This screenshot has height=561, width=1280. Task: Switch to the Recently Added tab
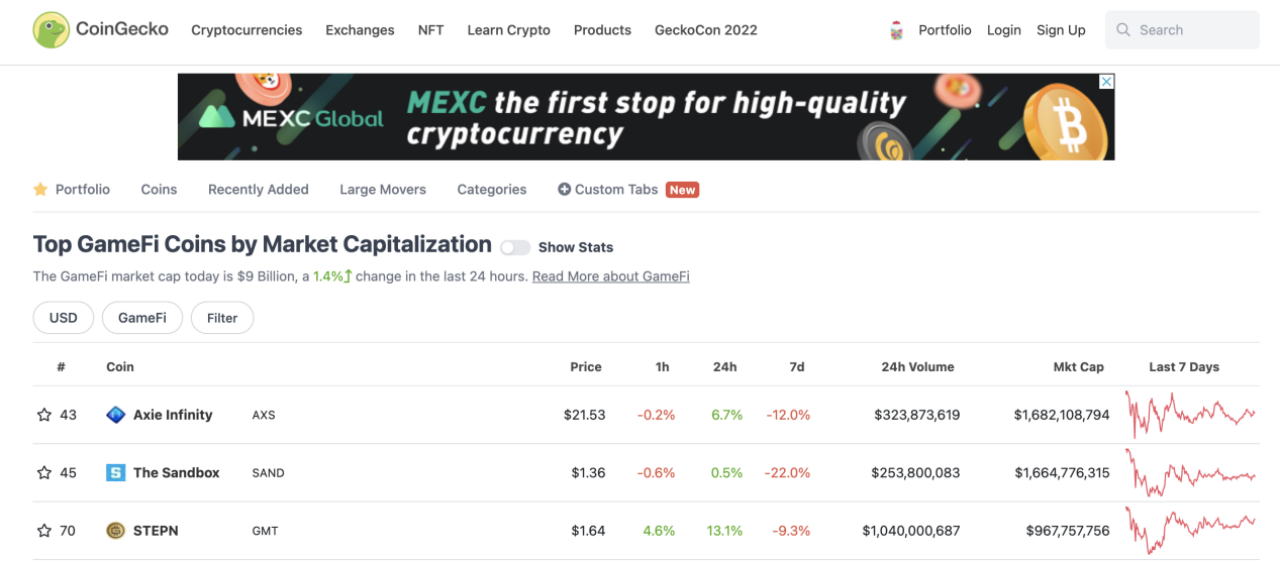tap(258, 189)
